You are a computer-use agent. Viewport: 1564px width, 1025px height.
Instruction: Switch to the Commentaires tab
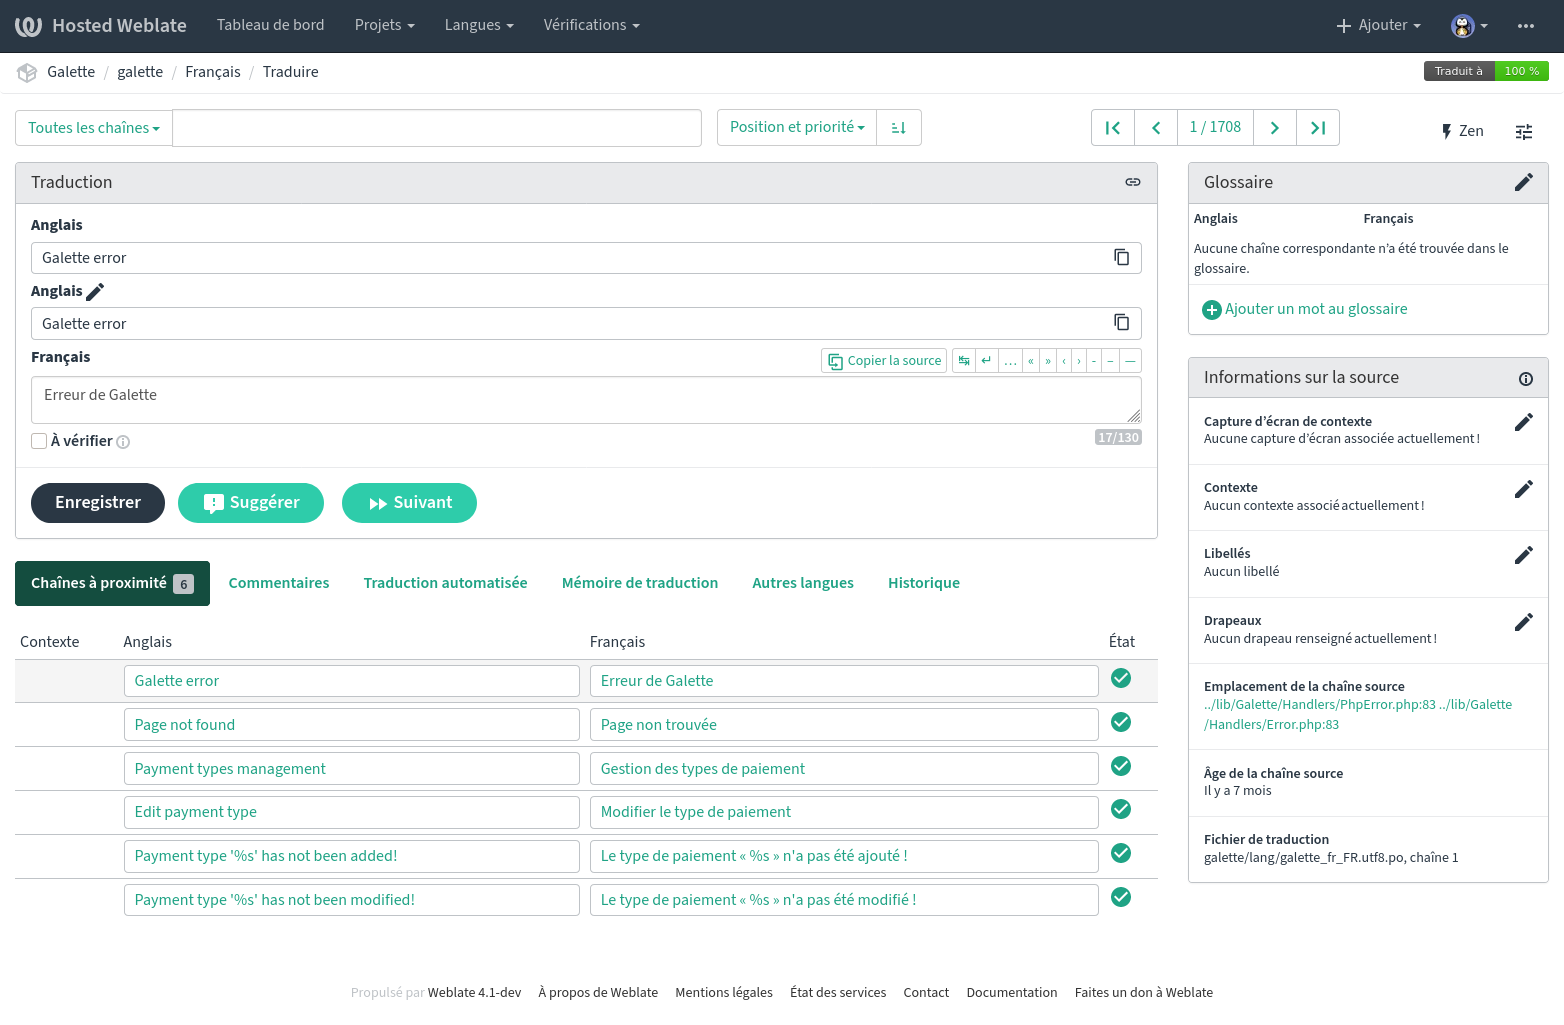click(x=278, y=583)
